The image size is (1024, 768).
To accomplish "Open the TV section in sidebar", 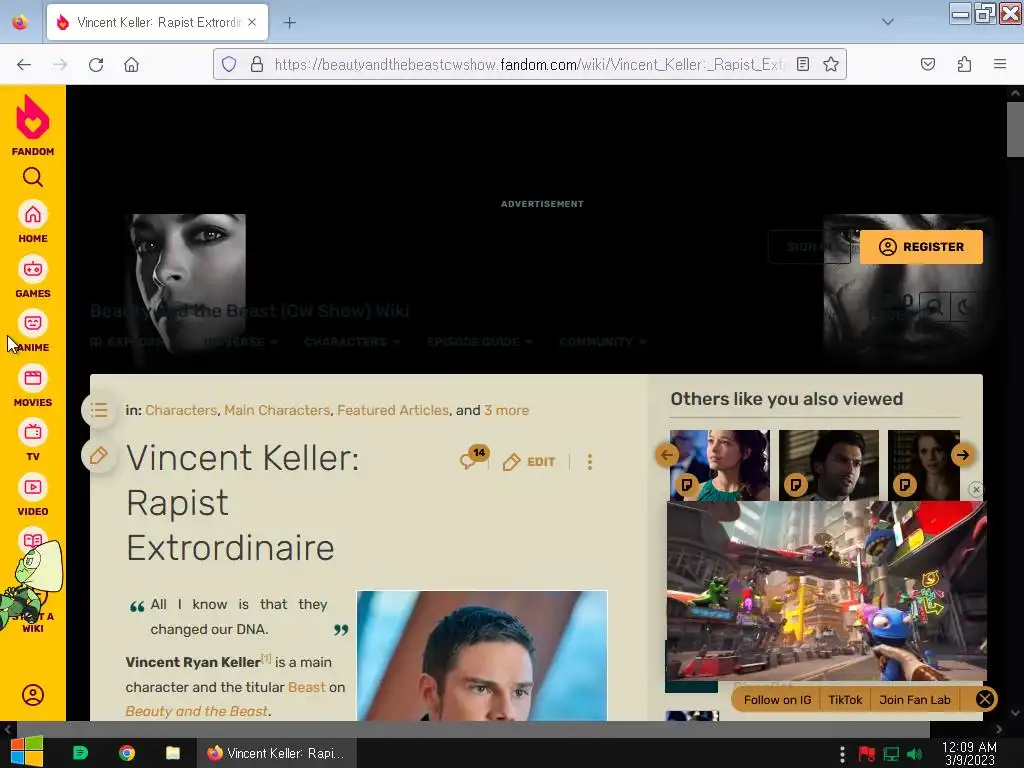I will point(33,441).
